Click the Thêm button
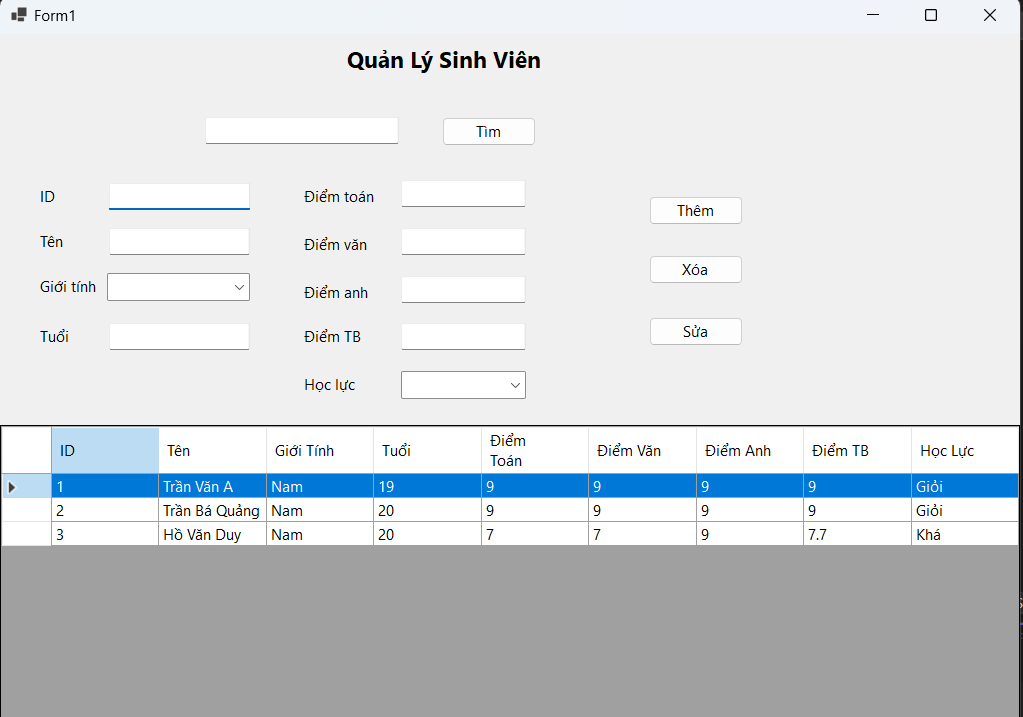 click(x=695, y=210)
